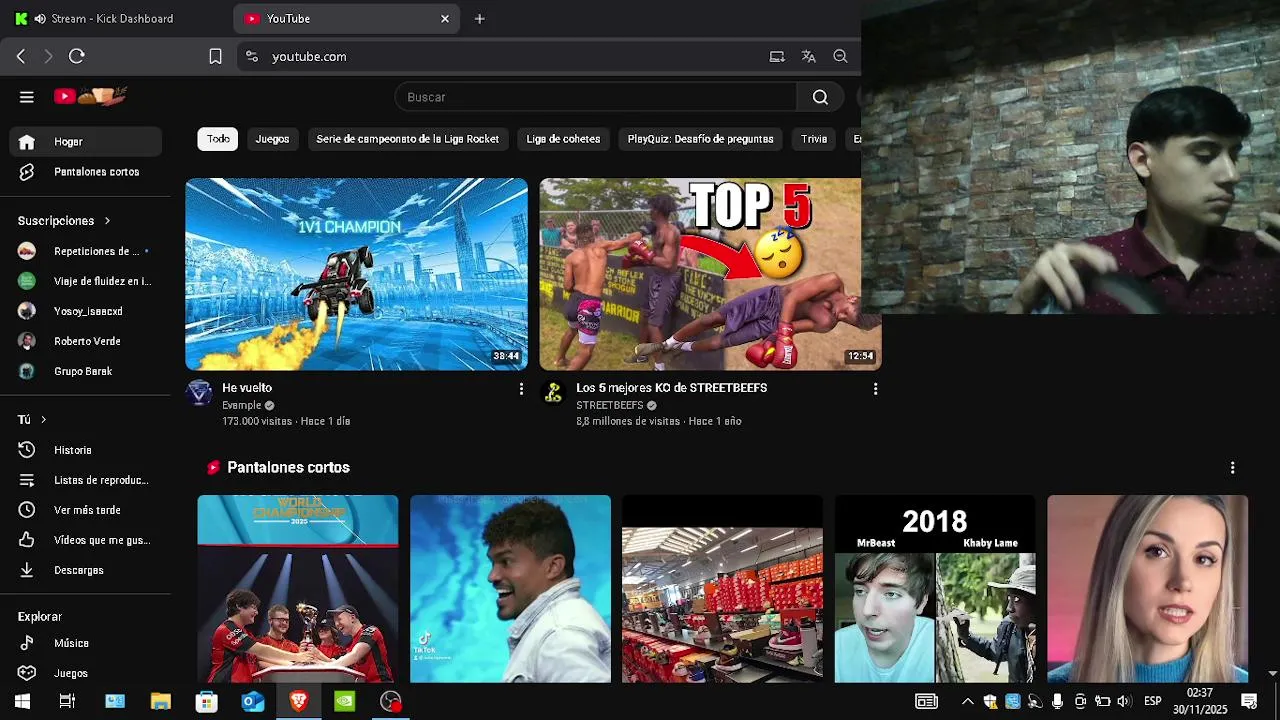The width and height of the screenshot is (1280, 720).
Task: Click the cast/screen icon in address bar
Action: pos(777,57)
